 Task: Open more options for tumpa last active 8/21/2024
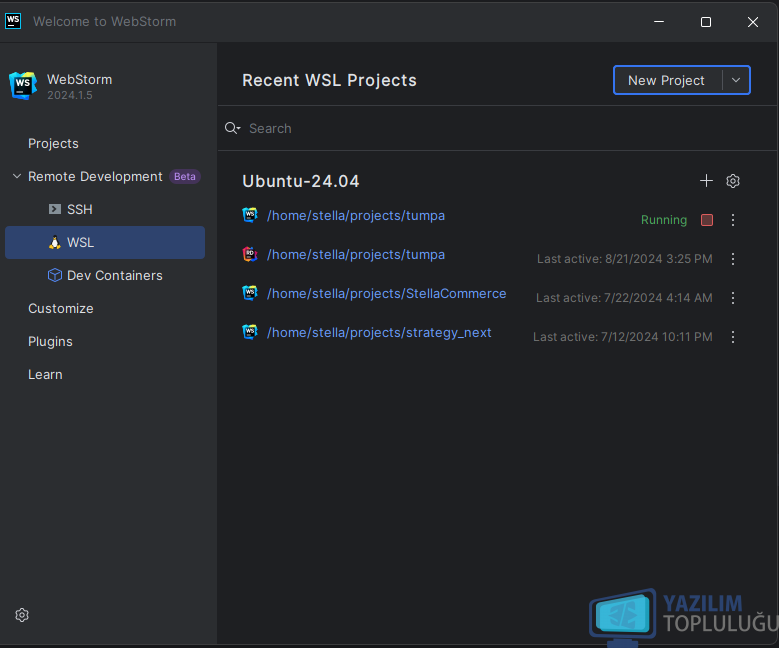[733, 259]
